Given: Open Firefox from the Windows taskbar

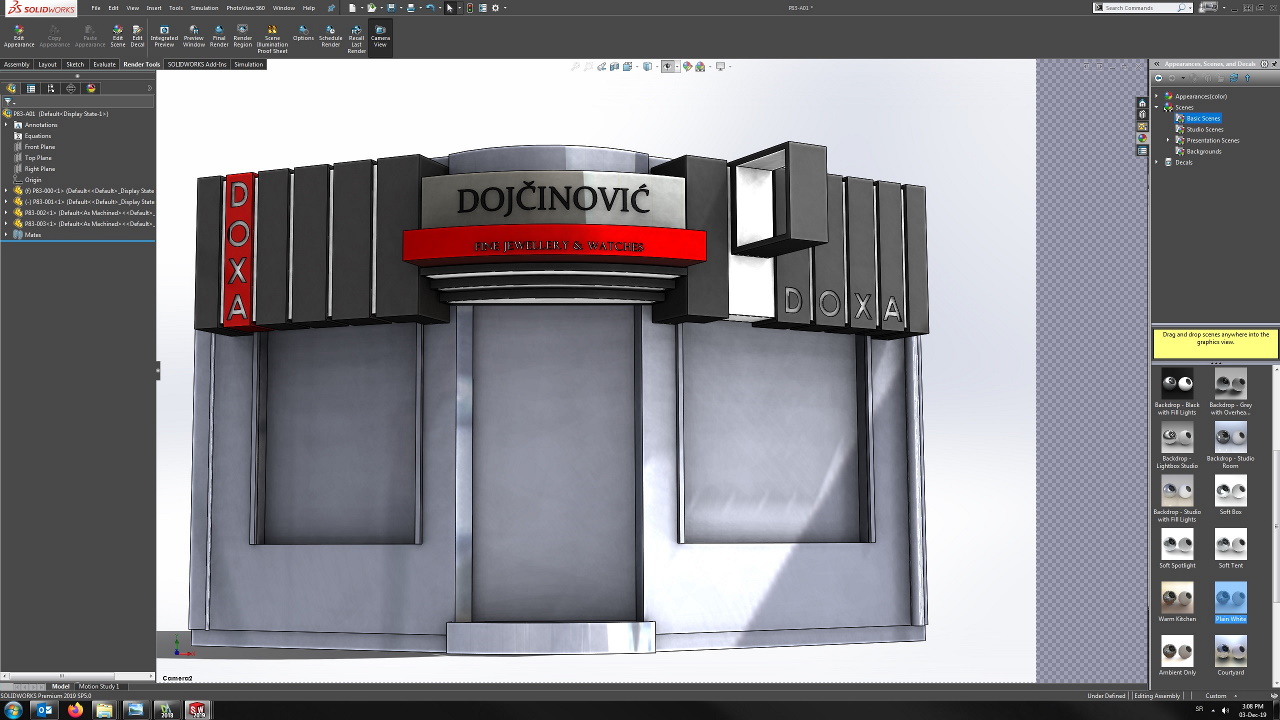Looking at the screenshot, I should 75,710.
